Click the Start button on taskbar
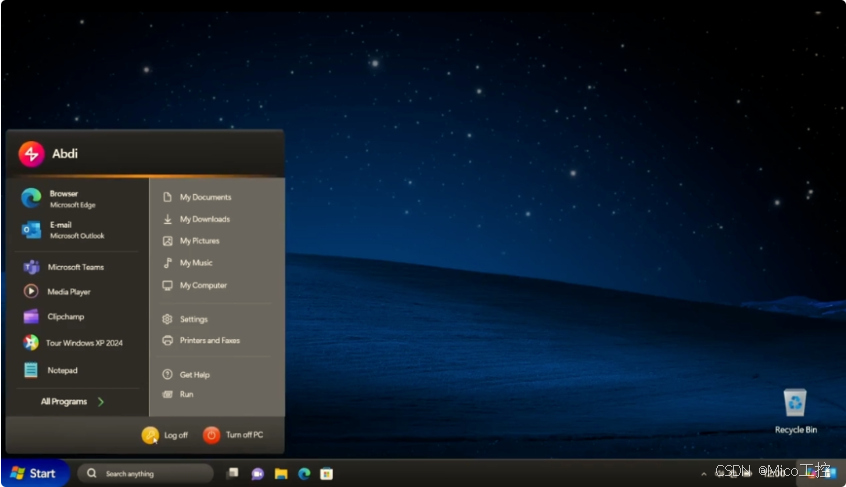846x487 pixels. pos(35,473)
